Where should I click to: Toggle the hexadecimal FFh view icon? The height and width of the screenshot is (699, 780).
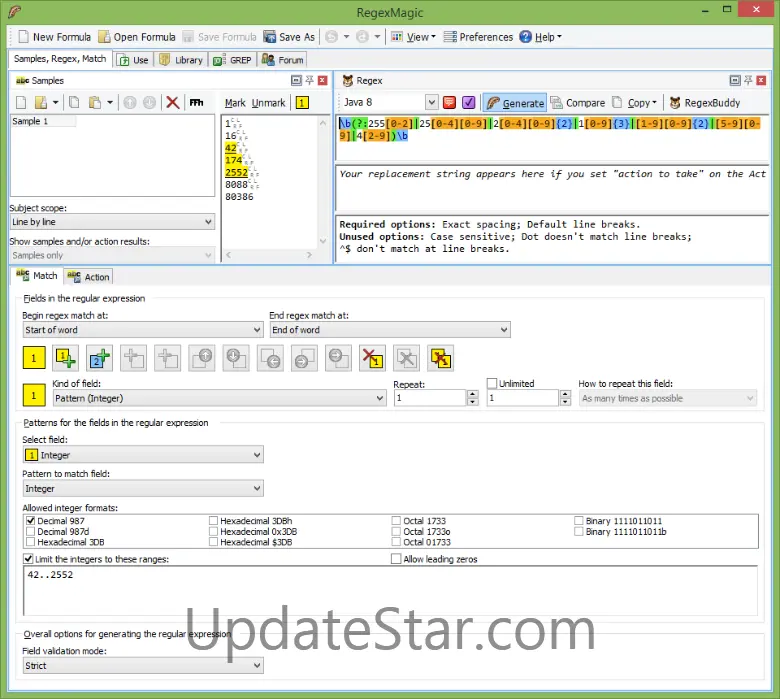point(196,102)
